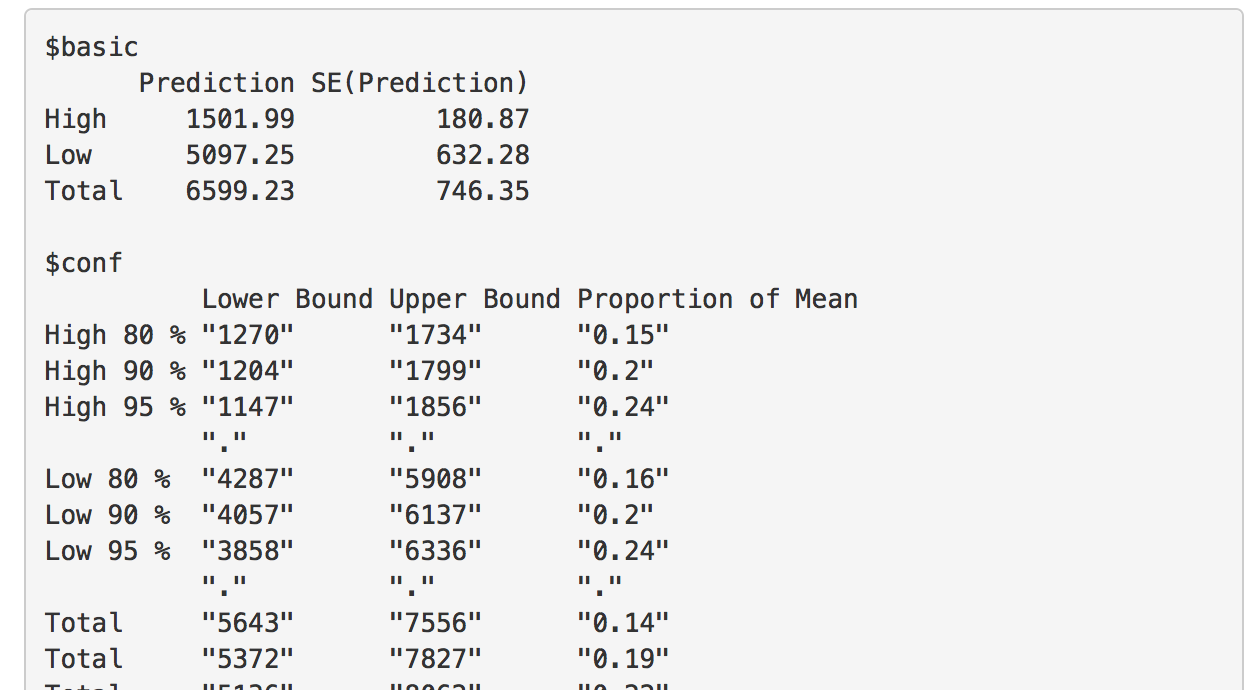The image size is (1252, 690).
Task: Click the SE value 746.35
Action: 483,191
